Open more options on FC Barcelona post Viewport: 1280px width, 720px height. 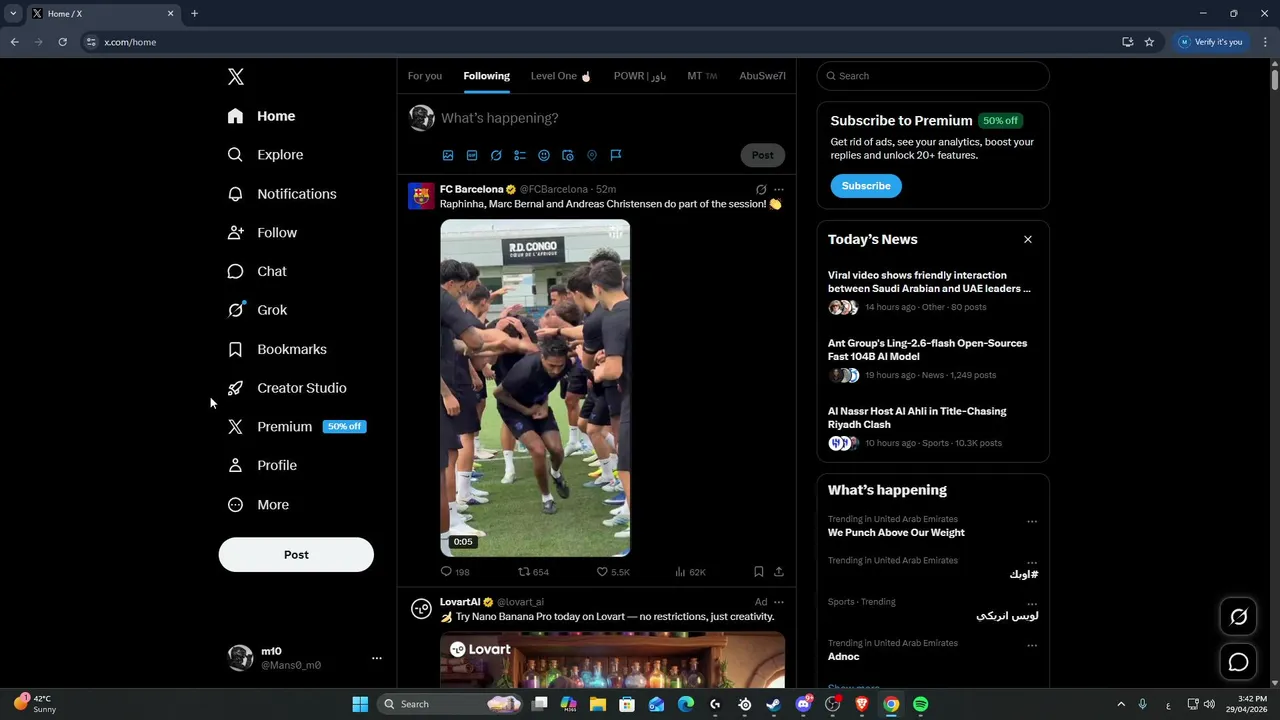(779, 189)
